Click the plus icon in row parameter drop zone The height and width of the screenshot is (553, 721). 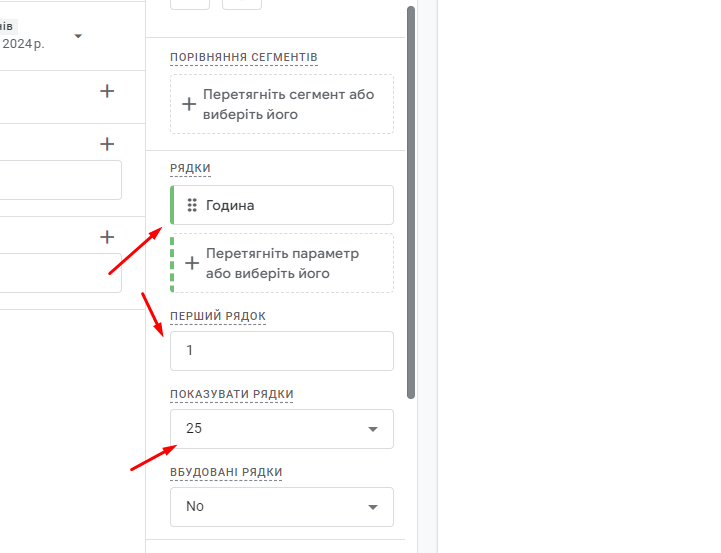[x=192, y=263]
